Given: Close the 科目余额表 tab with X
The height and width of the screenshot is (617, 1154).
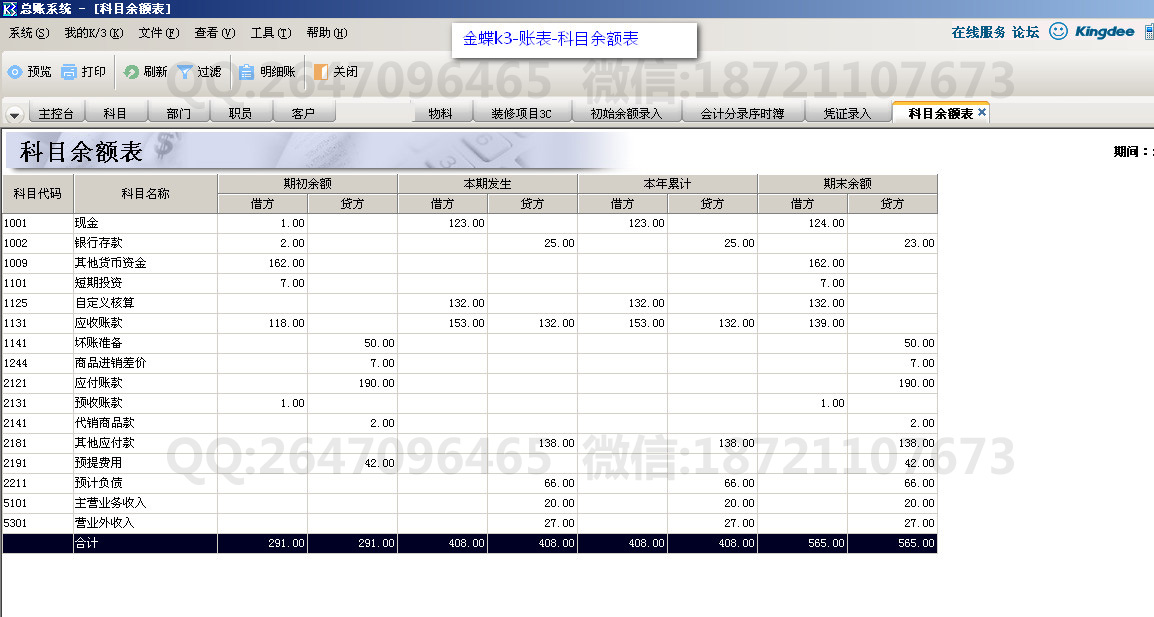Looking at the screenshot, I should point(982,113).
